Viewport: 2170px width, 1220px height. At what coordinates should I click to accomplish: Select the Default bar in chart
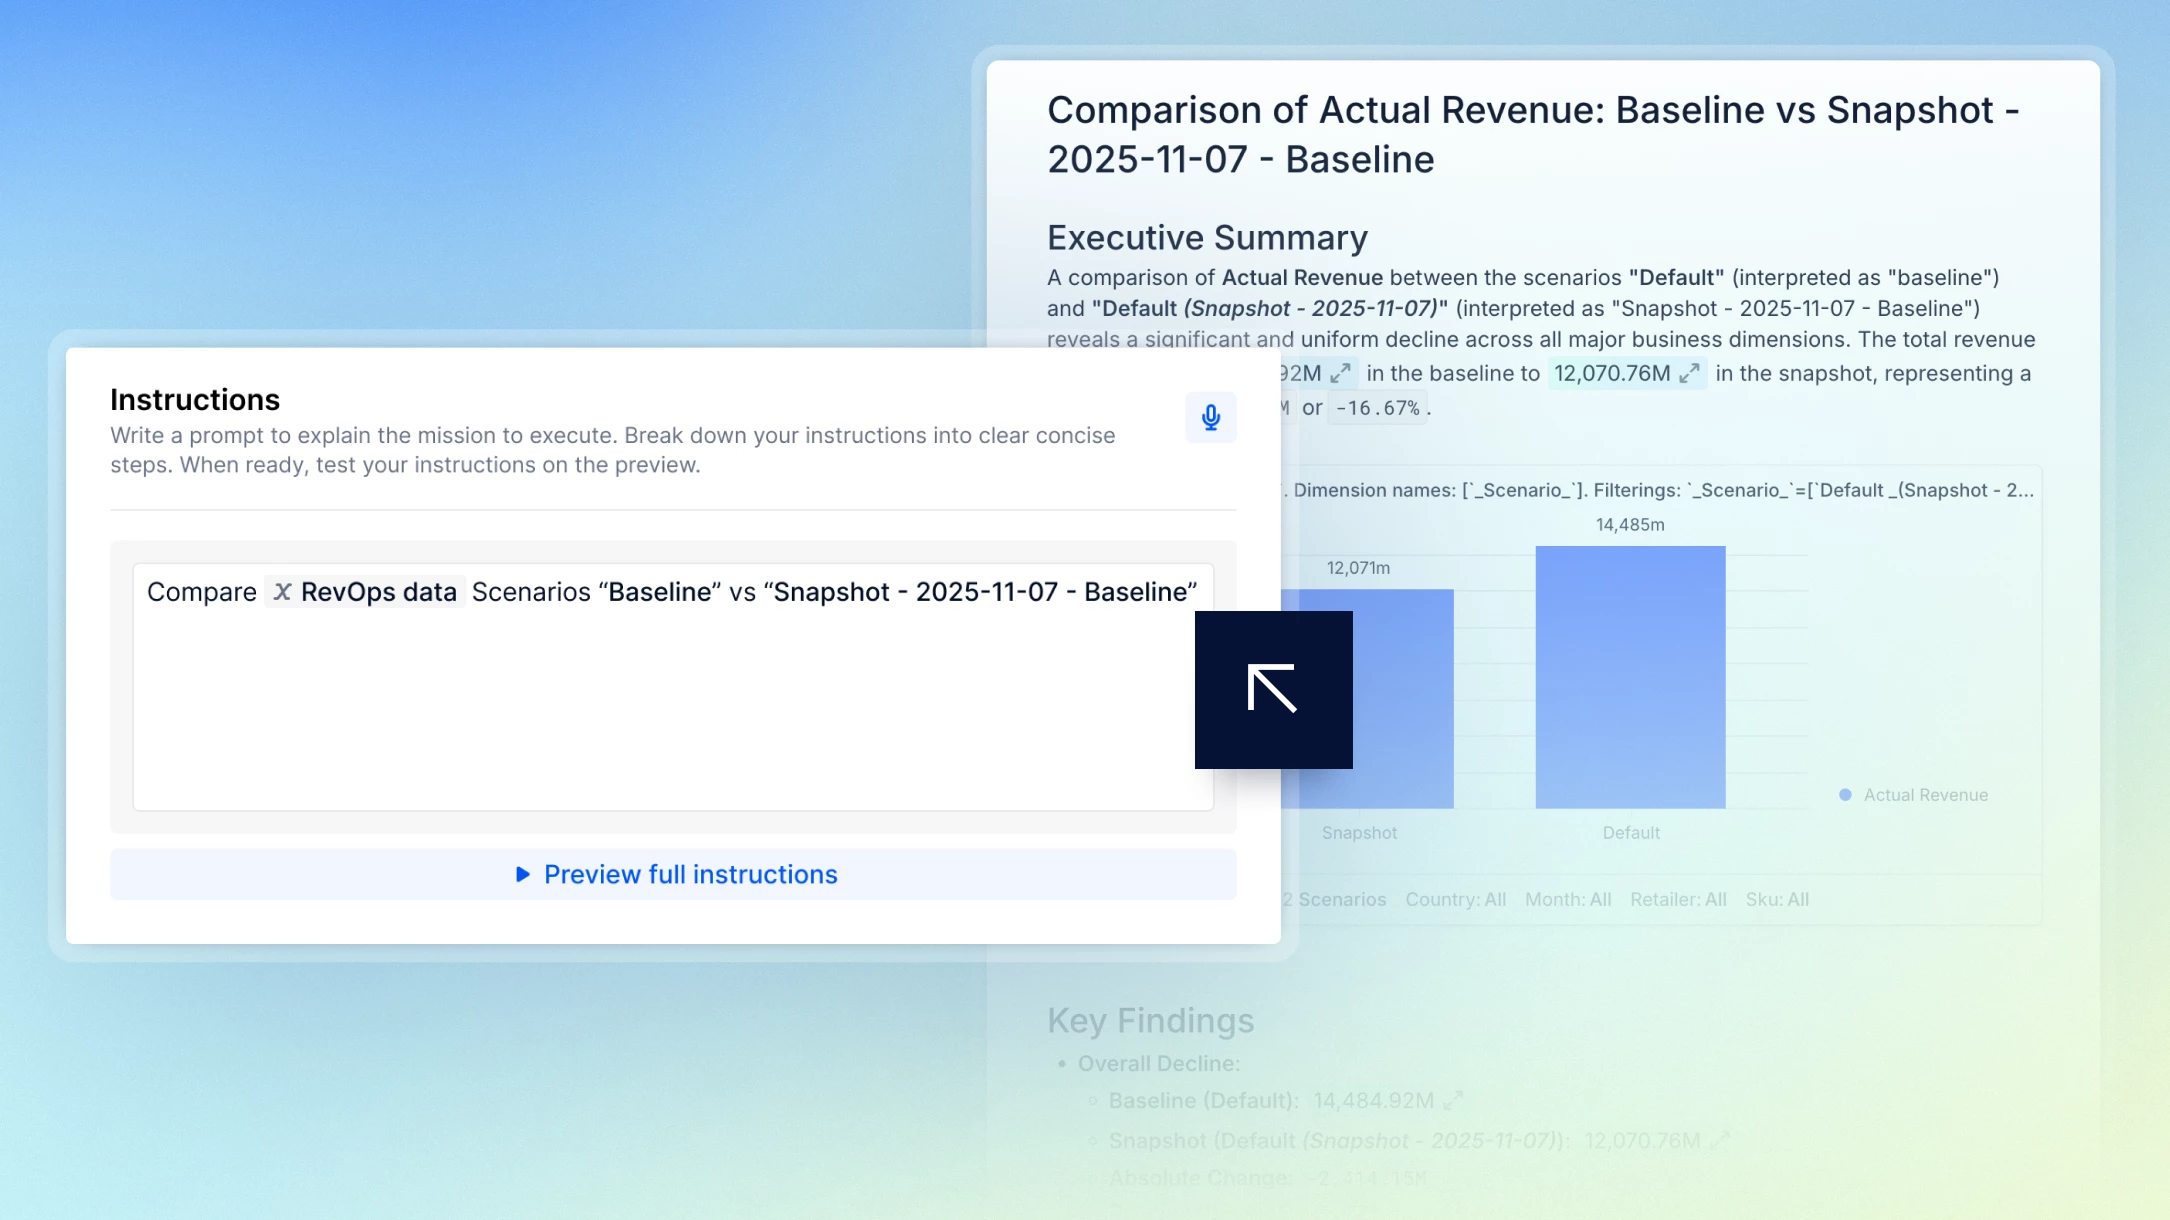click(1630, 678)
